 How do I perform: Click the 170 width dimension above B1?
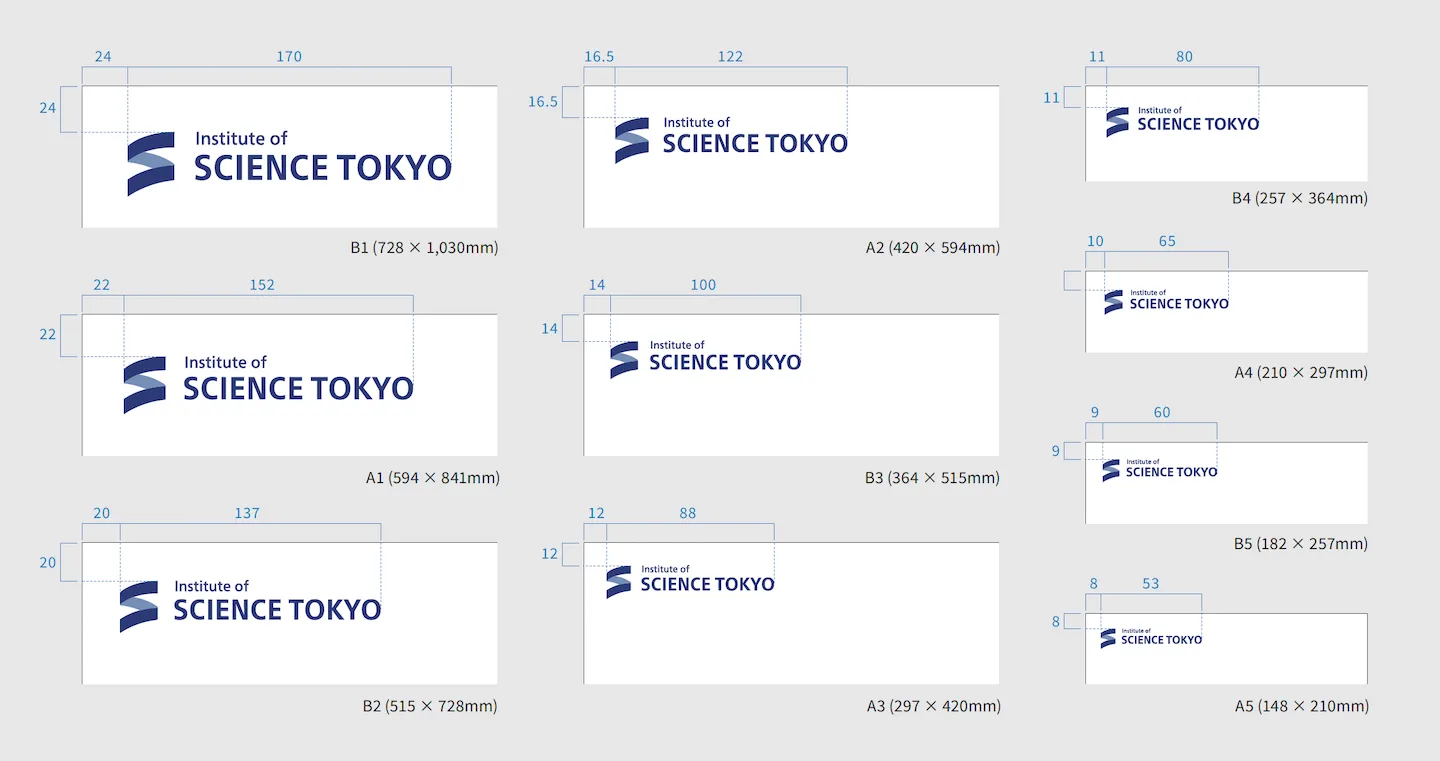[289, 57]
